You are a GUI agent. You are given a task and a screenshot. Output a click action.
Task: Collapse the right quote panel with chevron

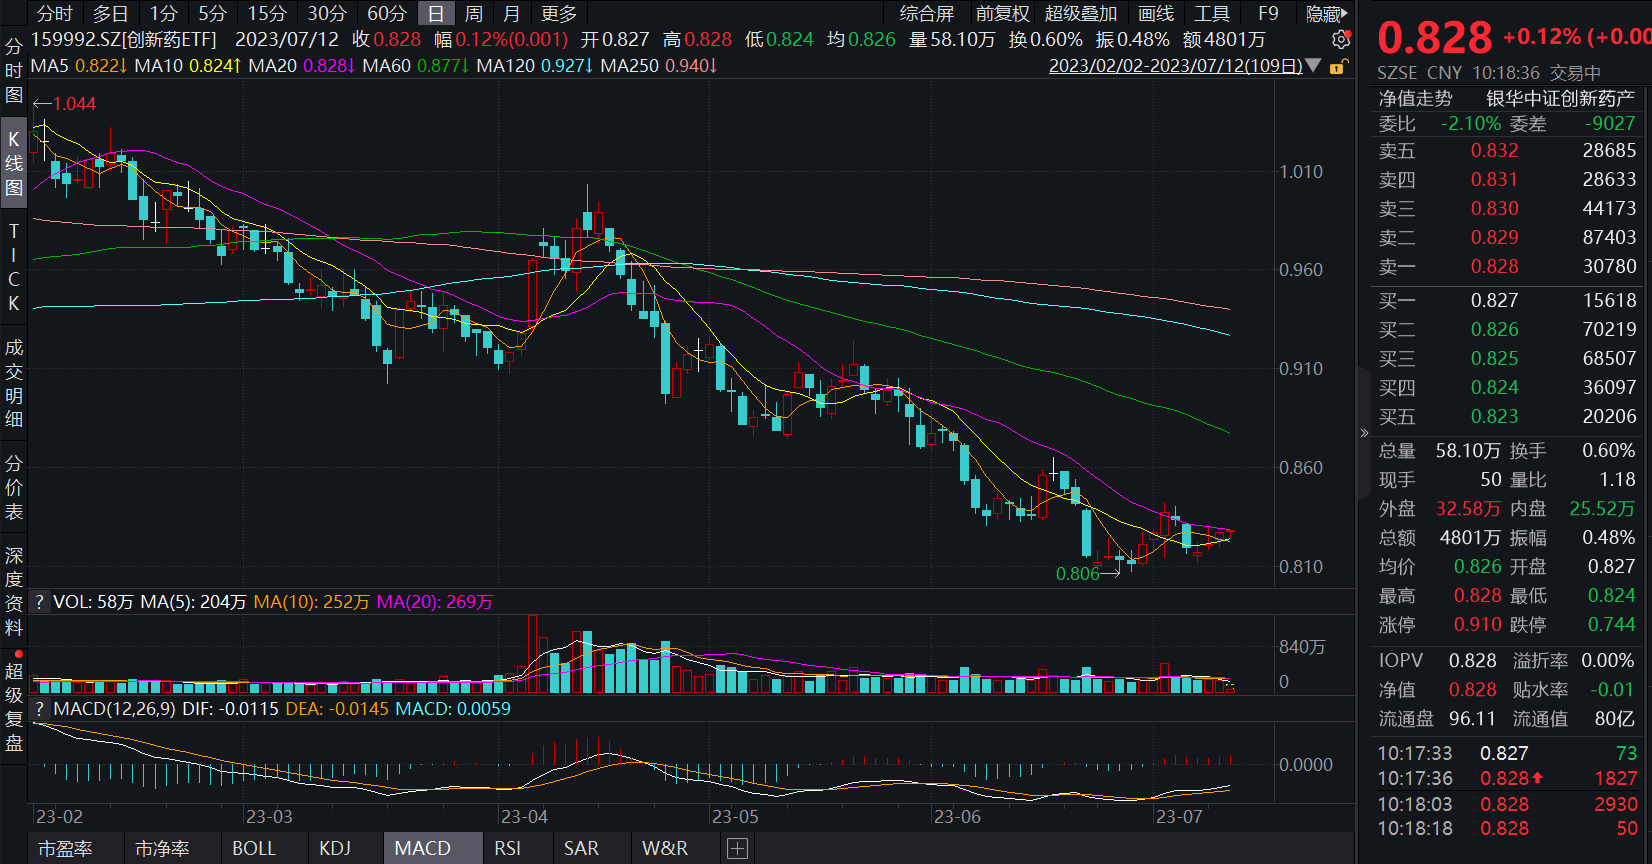1364,433
